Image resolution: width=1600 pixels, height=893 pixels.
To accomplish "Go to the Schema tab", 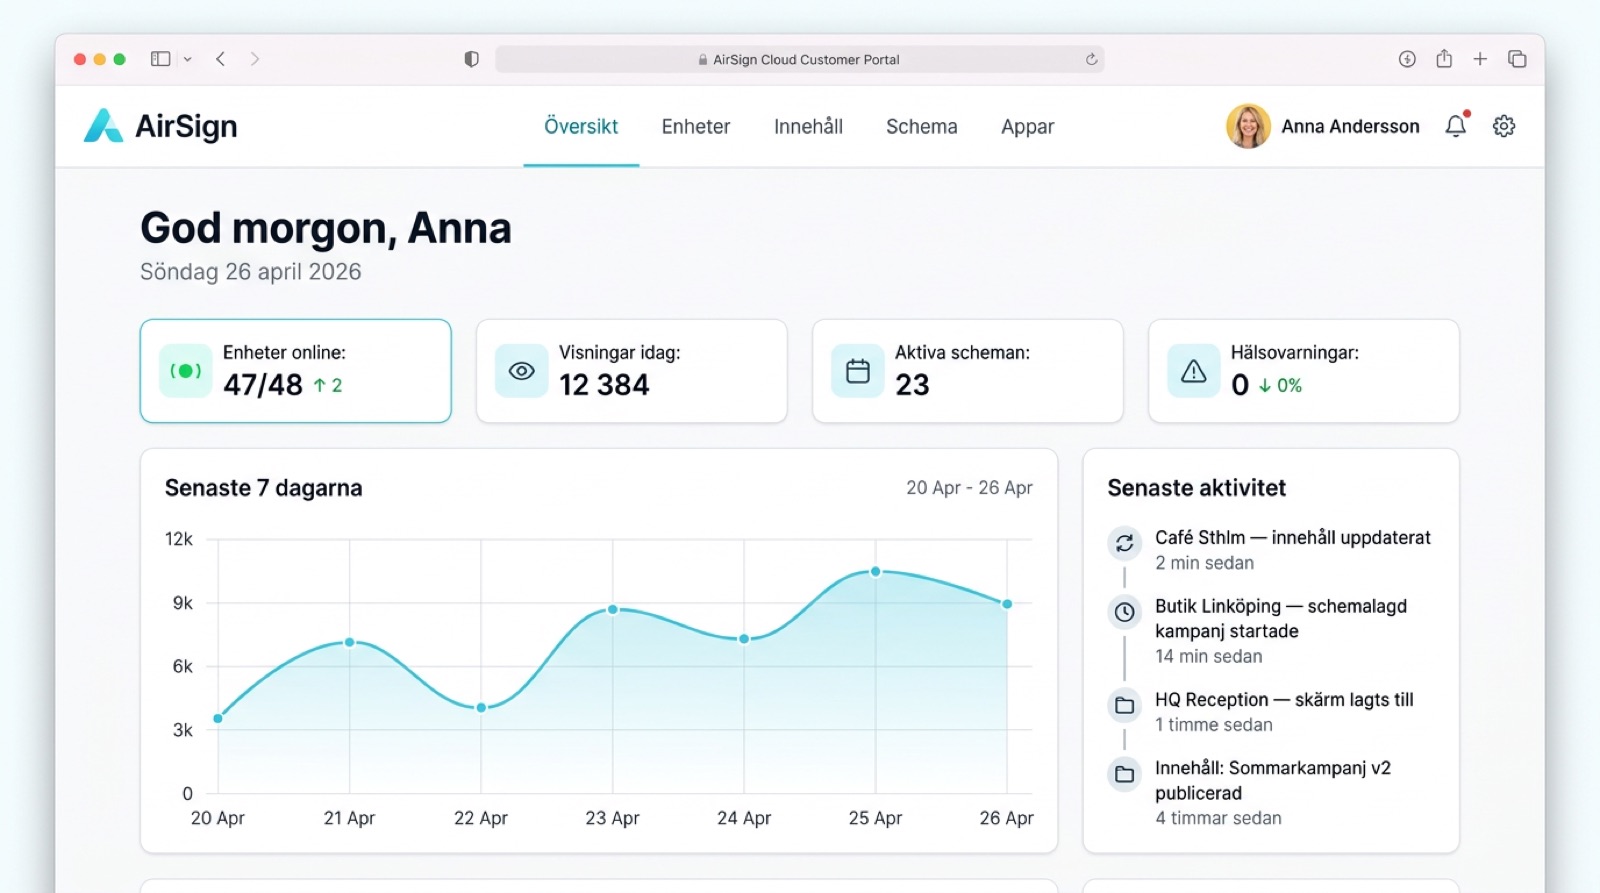I will [x=922, y=126].
